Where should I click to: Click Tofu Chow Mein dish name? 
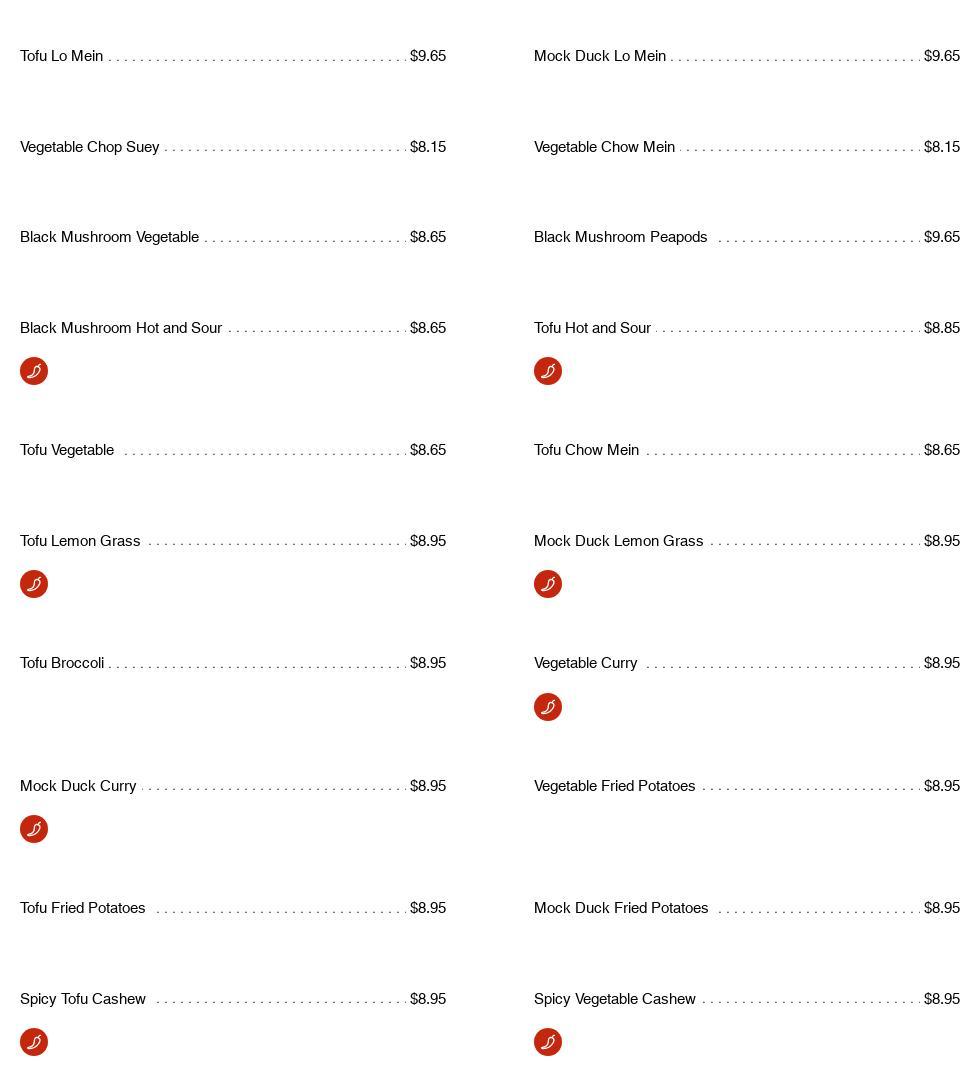coord(586,450)
